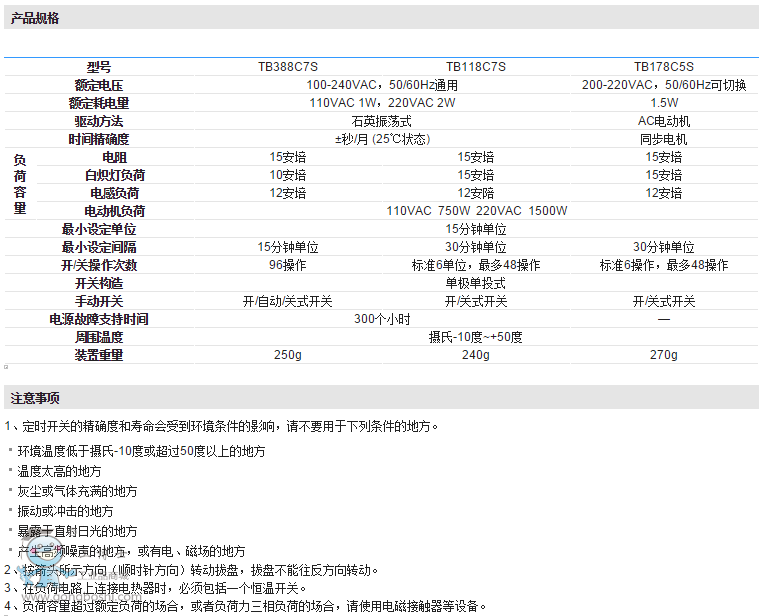Click the 300个小时 power backup value

coord(382,319)
